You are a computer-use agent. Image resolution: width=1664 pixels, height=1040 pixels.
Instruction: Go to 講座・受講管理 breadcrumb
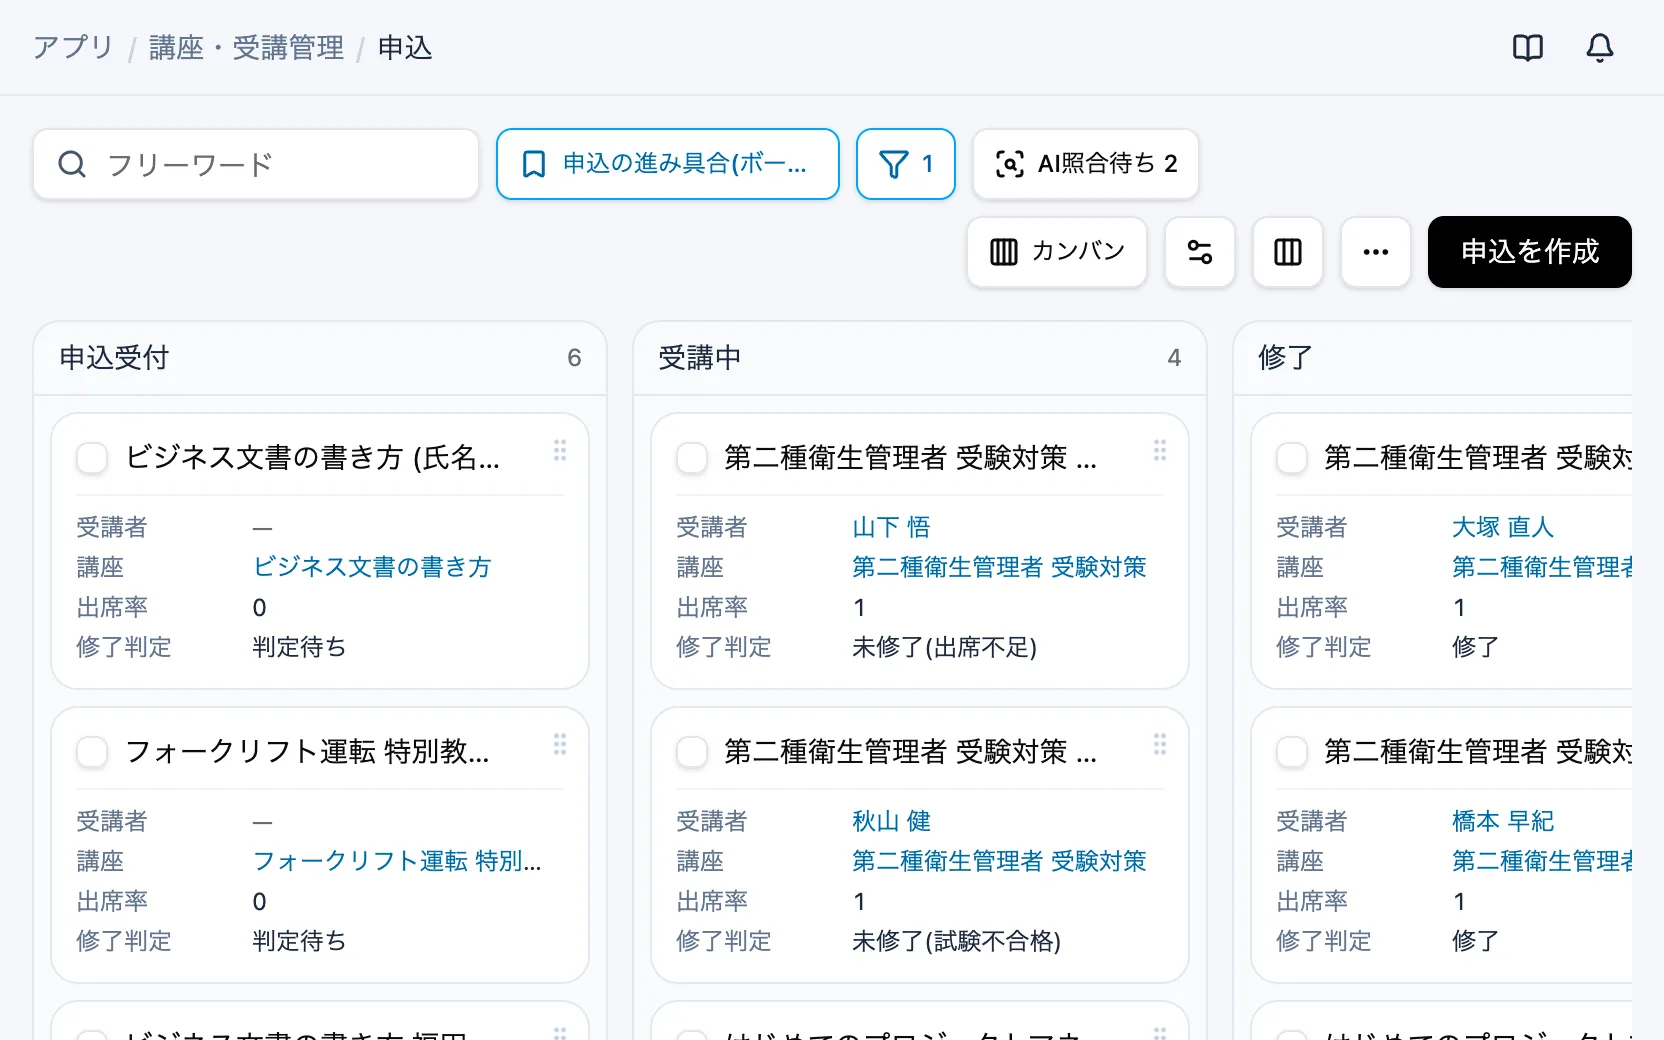coord(246,48)
